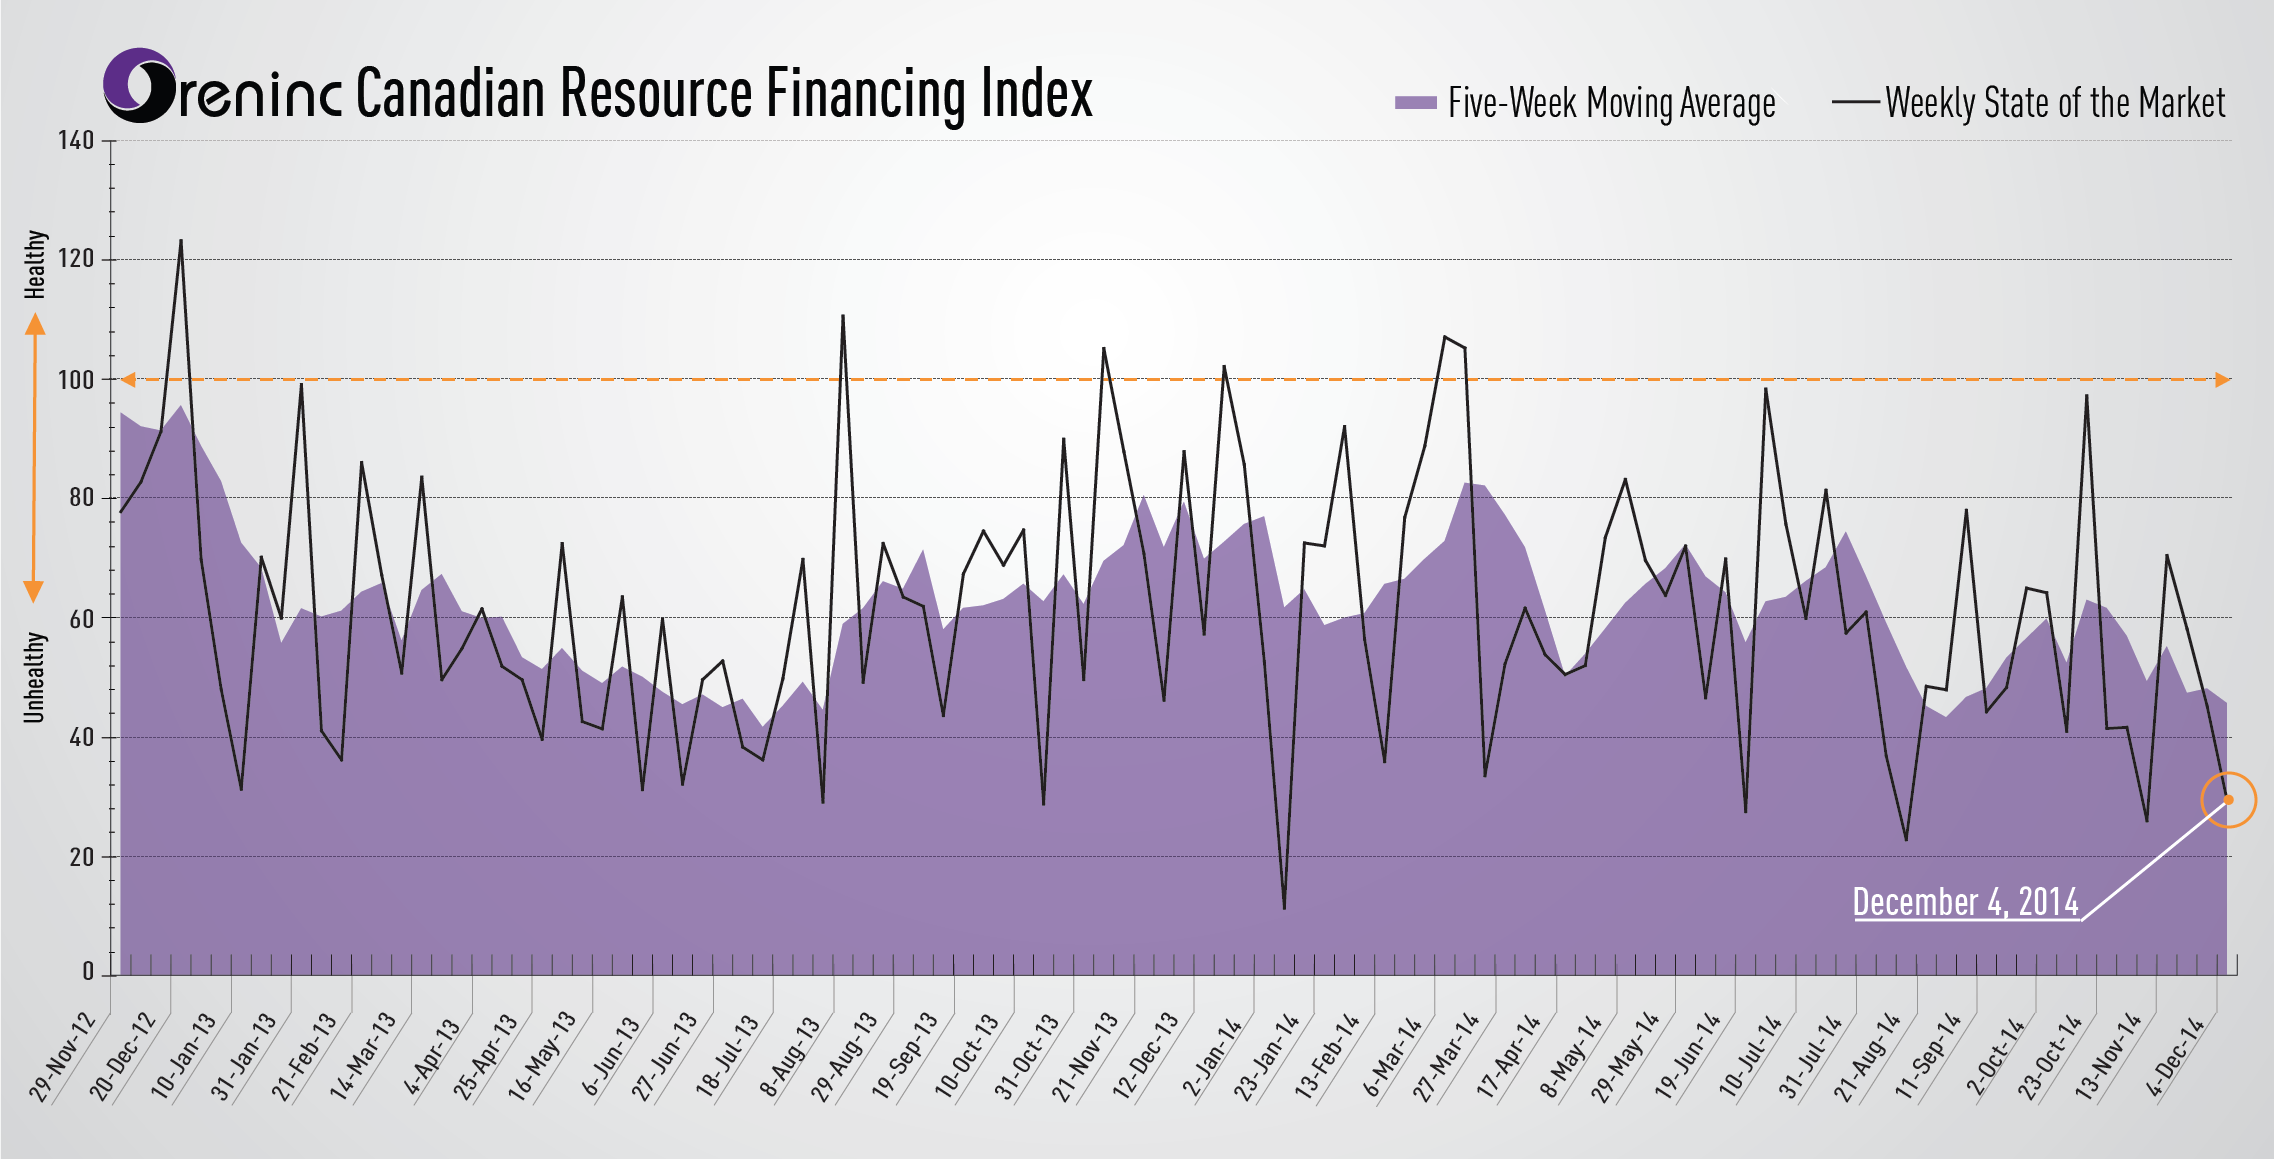Click the 'Unhealthy' axis label
Viewport: 2274px width, 1159px height.
click(x=35, y=677)
